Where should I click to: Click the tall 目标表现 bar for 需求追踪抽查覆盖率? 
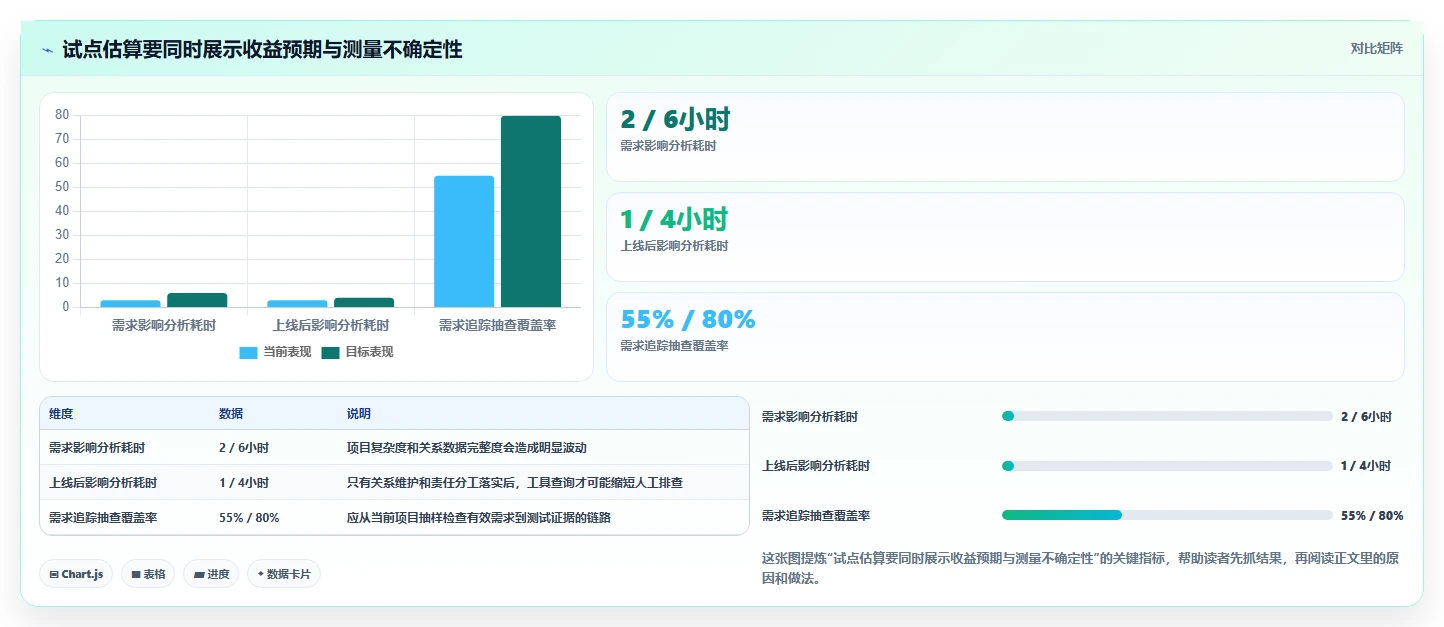[531, 211]
